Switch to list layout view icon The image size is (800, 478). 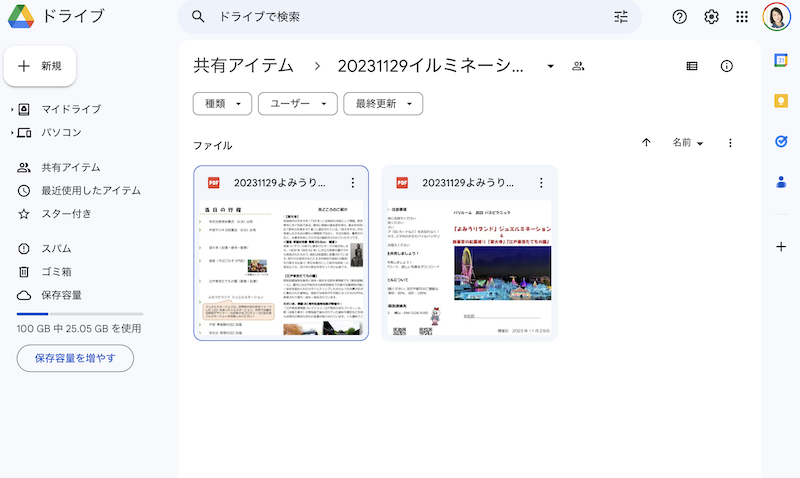[x=692, y=66]
